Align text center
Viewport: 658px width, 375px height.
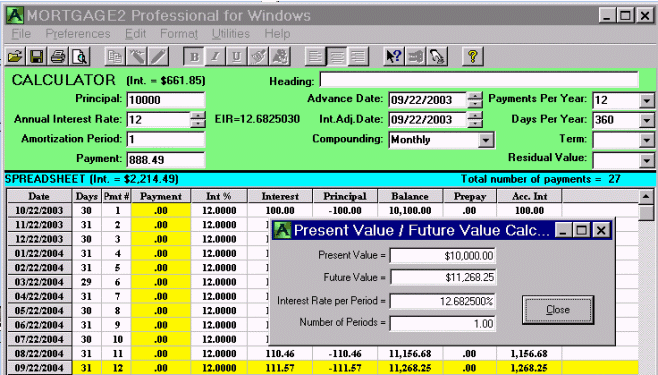pyautogui.click(x=337, y=56)
